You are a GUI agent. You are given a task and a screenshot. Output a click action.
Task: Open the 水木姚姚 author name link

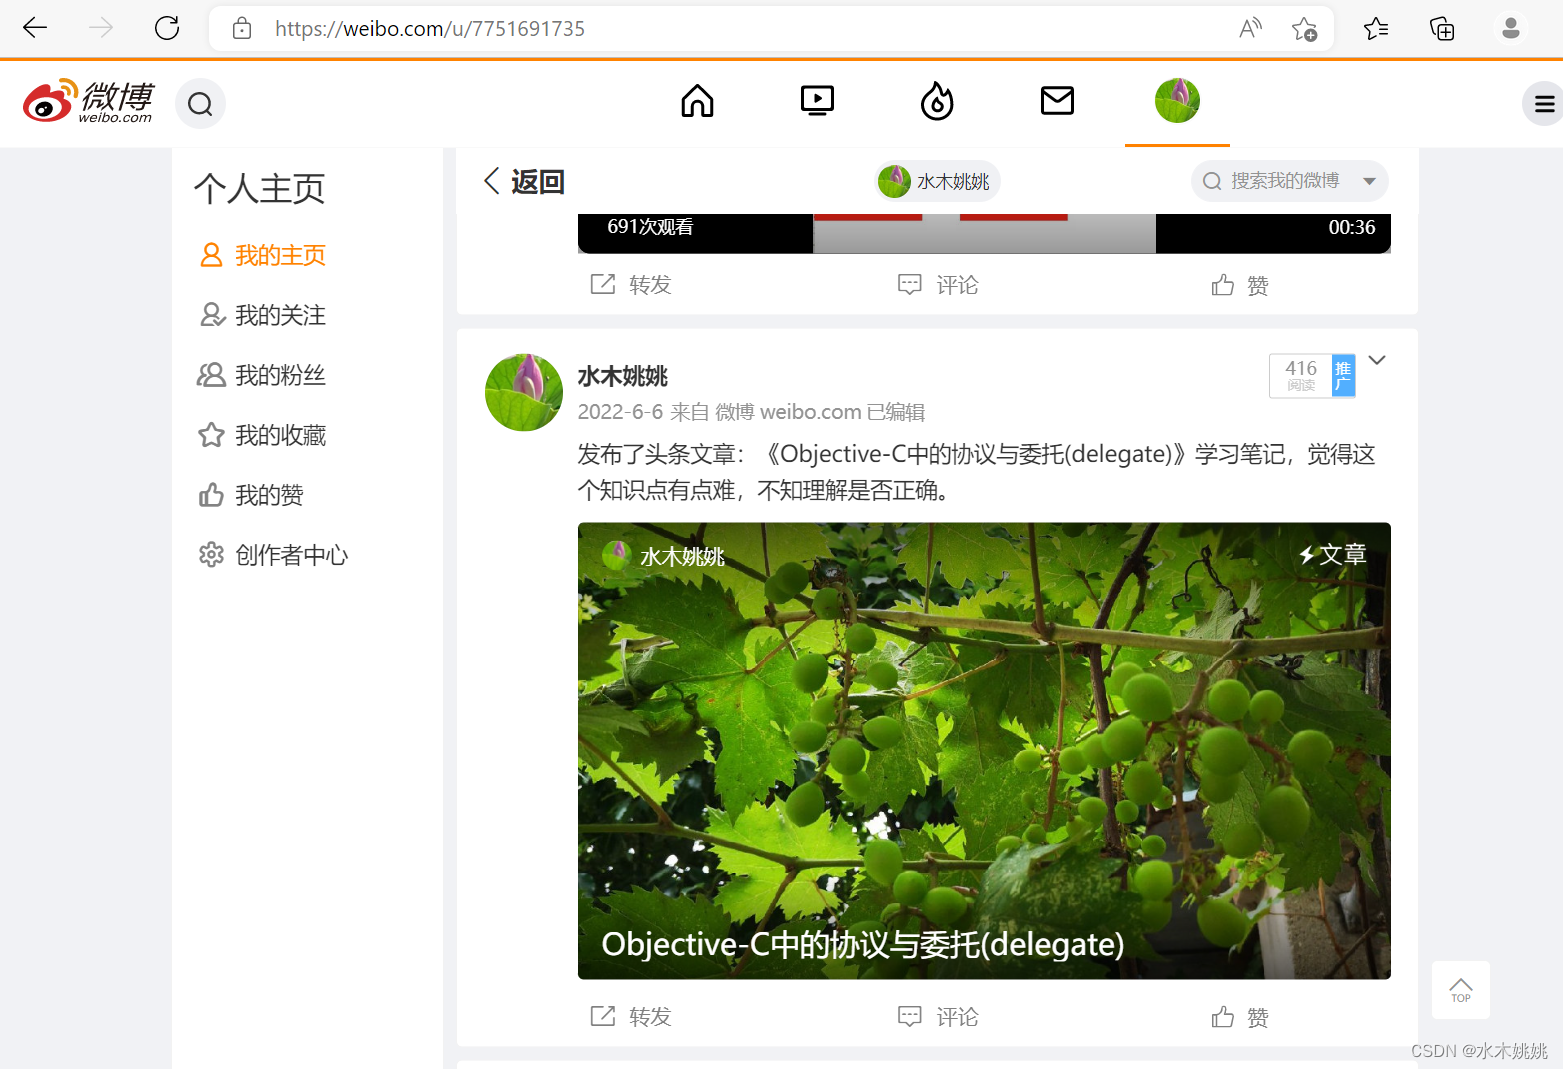tap(623, 376)
